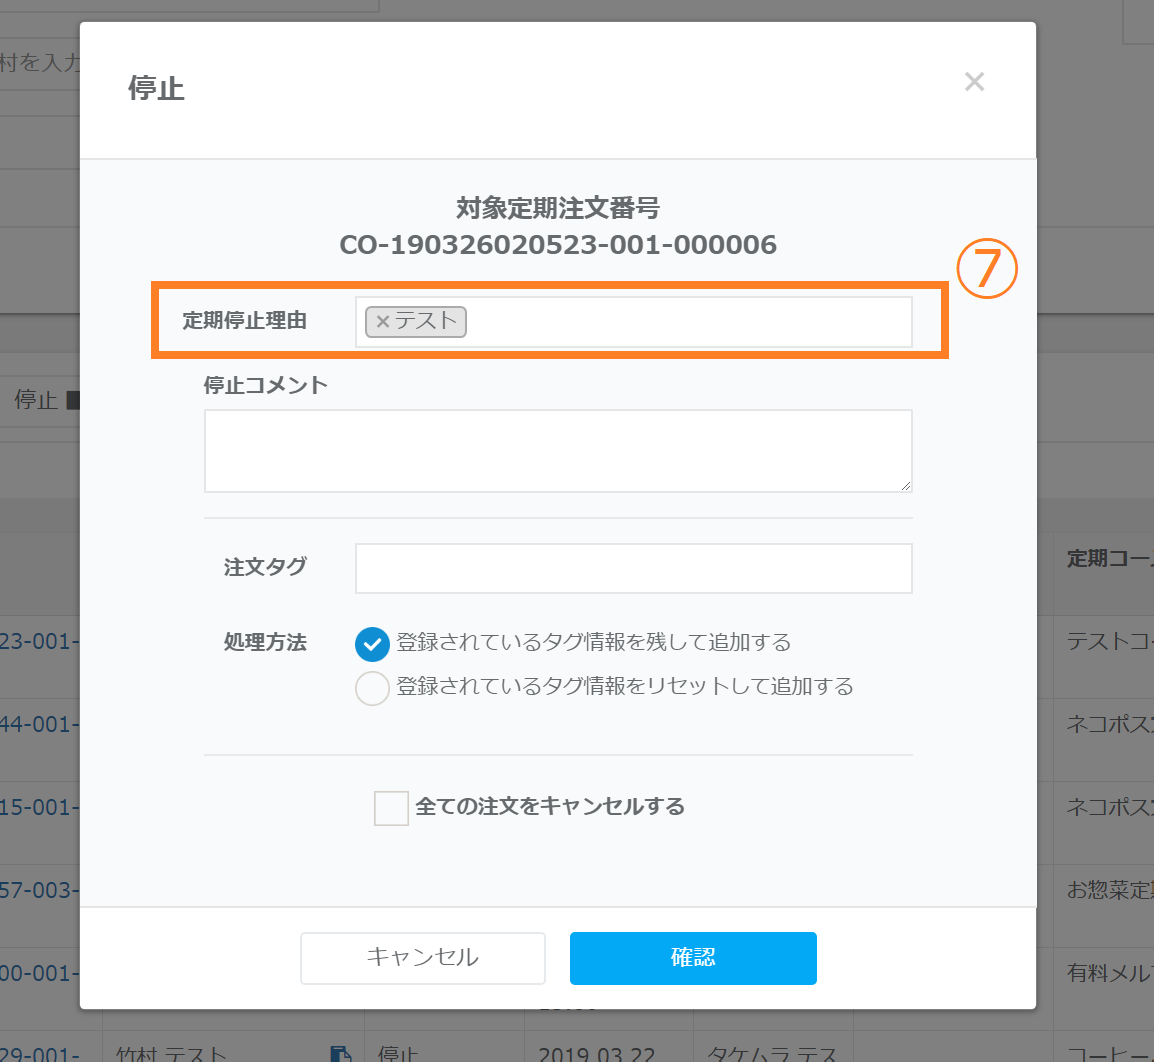Check 全ての注文をキャンセルする checkbox
1154x1062 pixels.
[391, 808]
